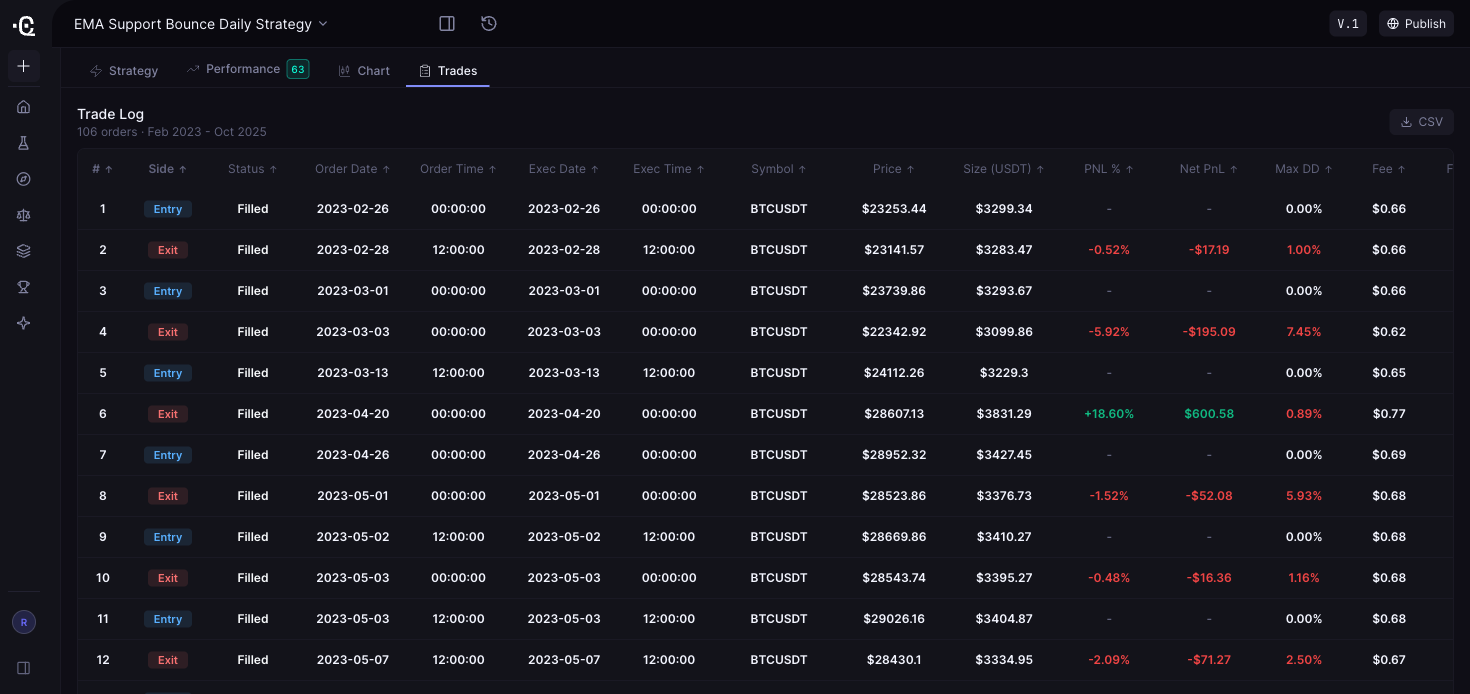Sort by the Net PnL column header
This screenshot has width=1470, height=694.
[x=1209, y=169]
